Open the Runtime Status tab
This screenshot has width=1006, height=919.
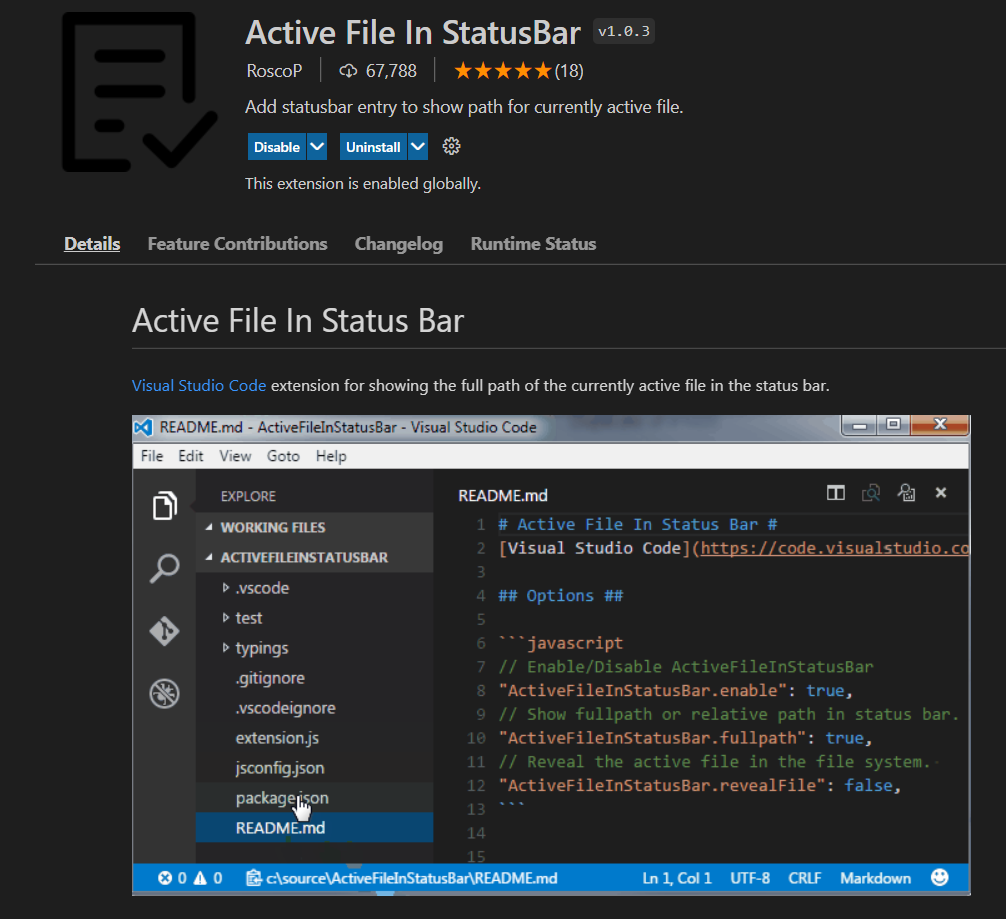coord(533,244)
